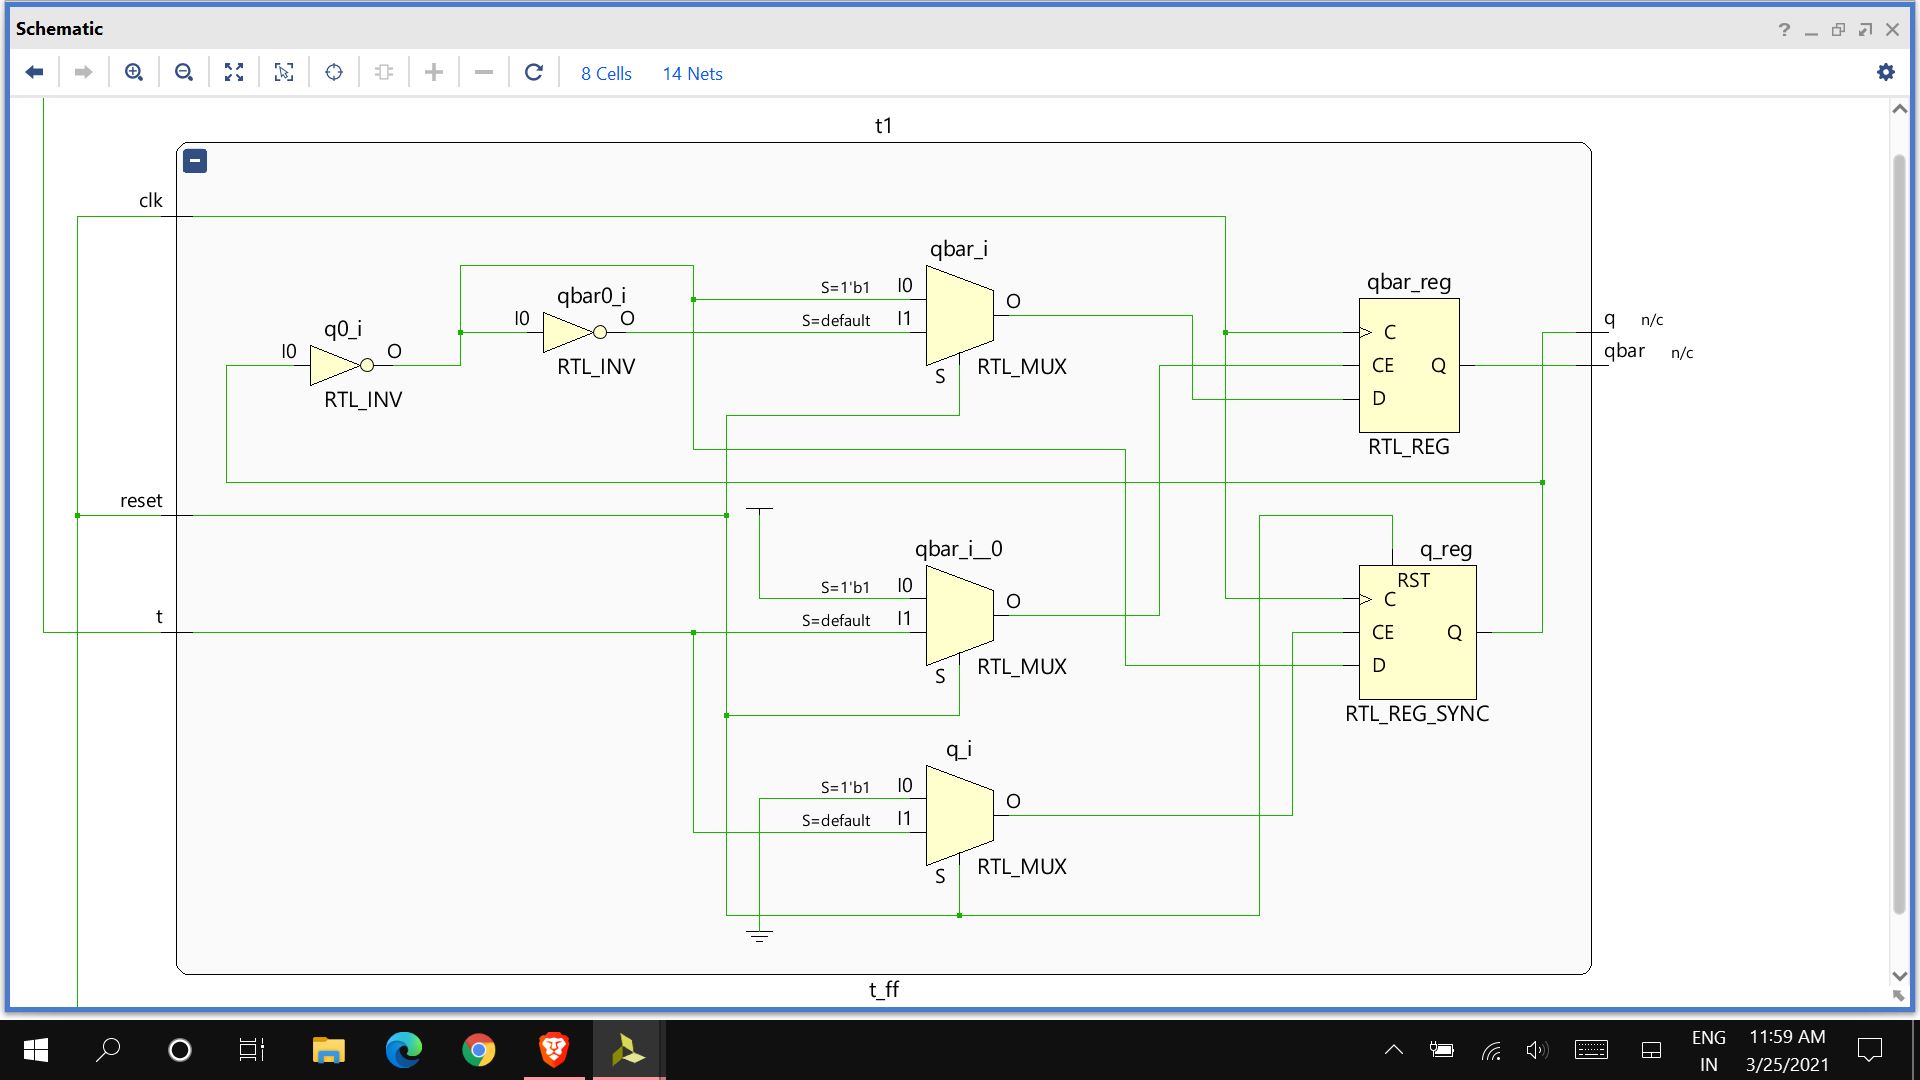The height and width of the screenshot is (1080, 1920).
Task: Open the 8 Cells link
Action: click(x=606, y=74)
